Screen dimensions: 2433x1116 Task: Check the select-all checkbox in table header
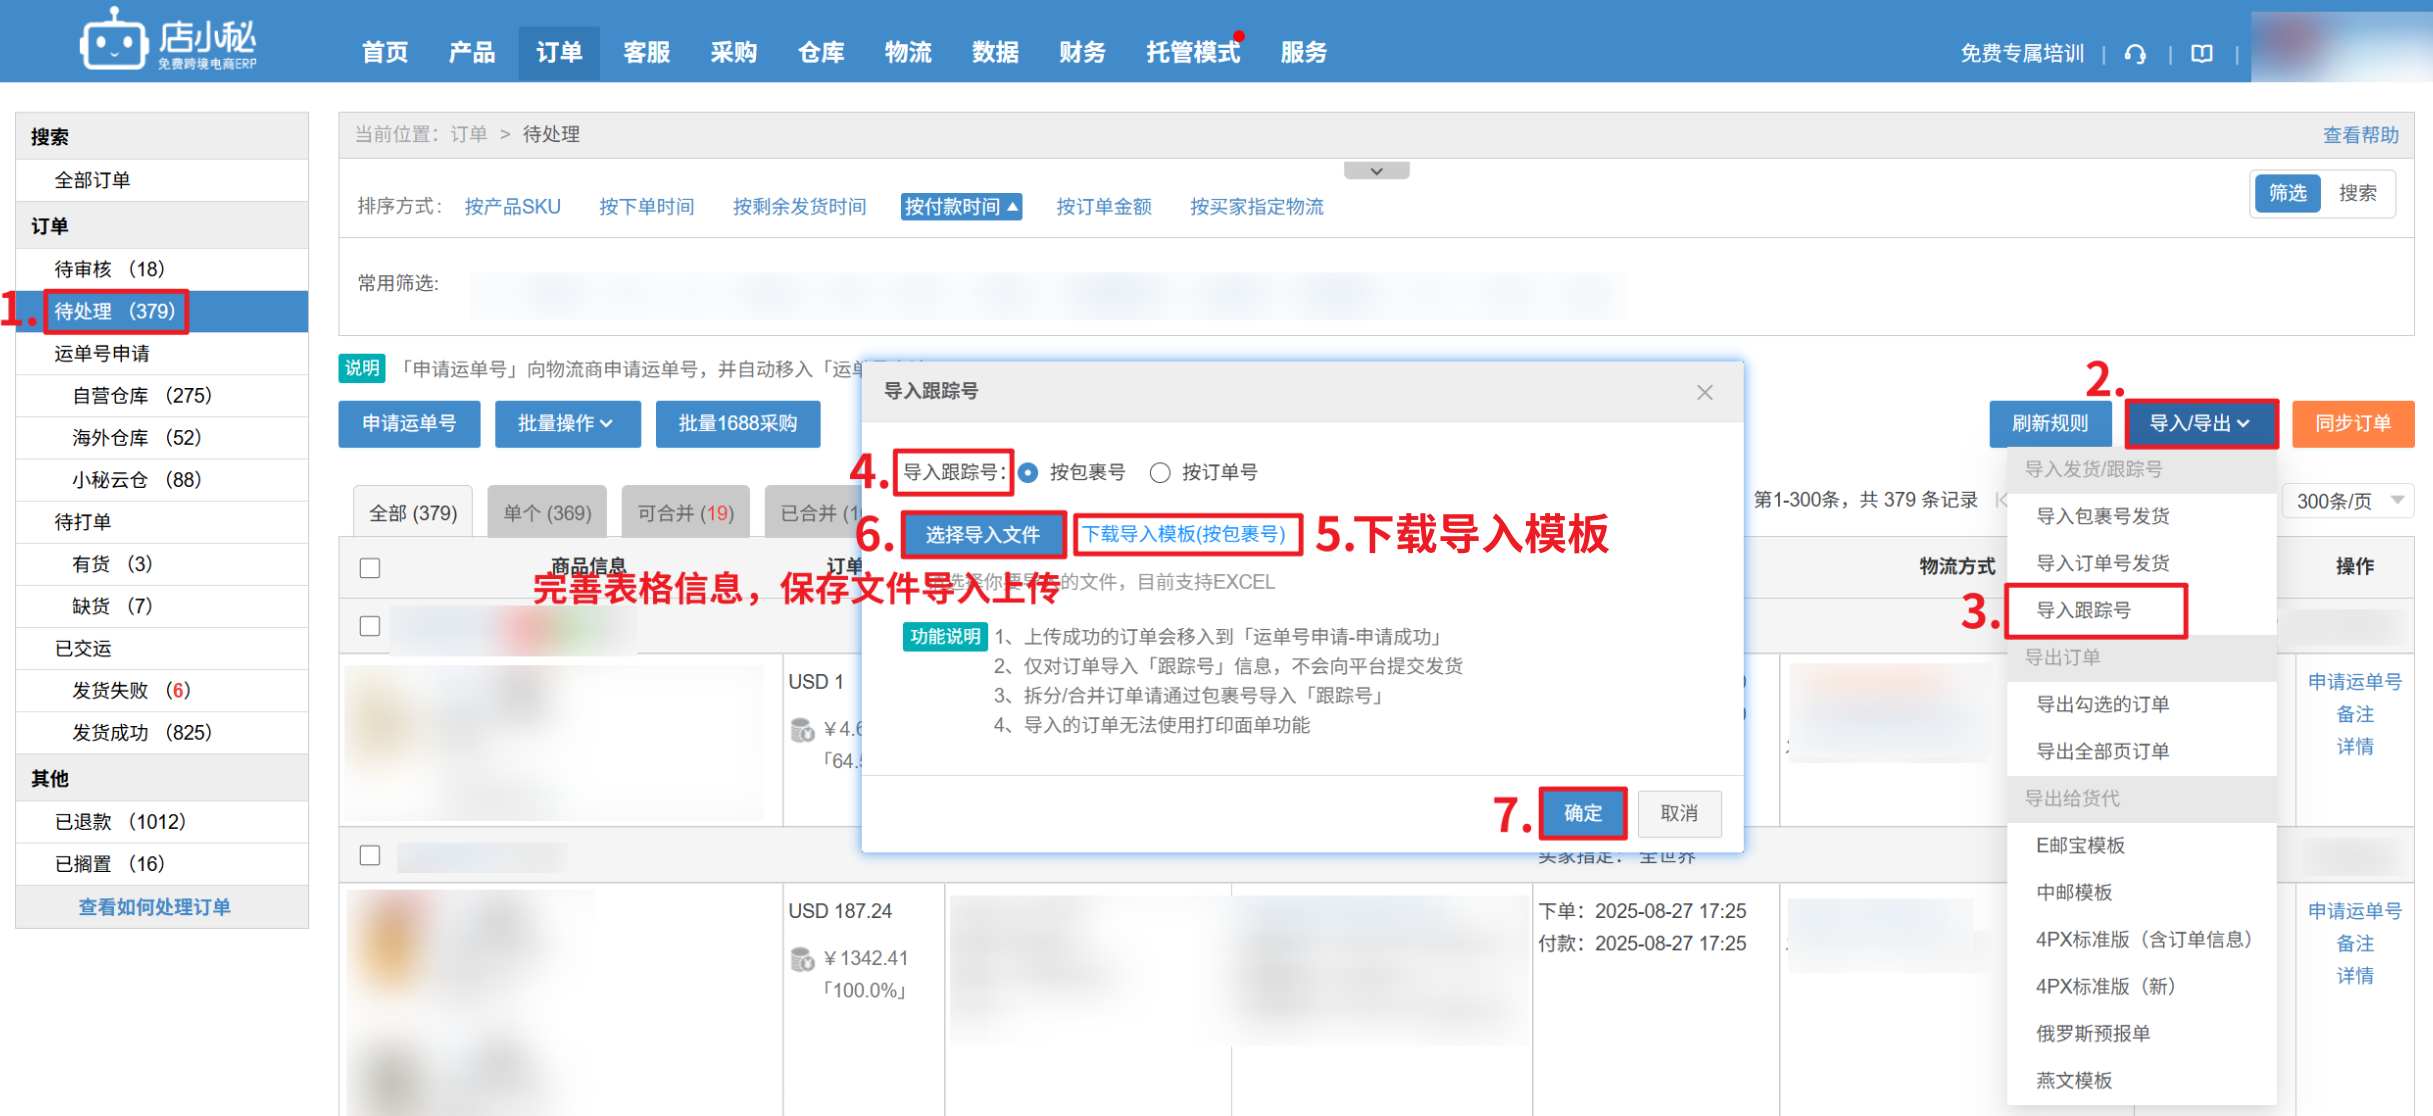tap(370, 568)
